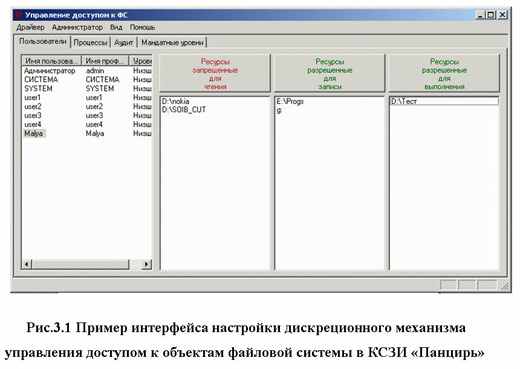Open the Вид menu
This screenshot has height=369, width=520.
[x=116, y=27]
